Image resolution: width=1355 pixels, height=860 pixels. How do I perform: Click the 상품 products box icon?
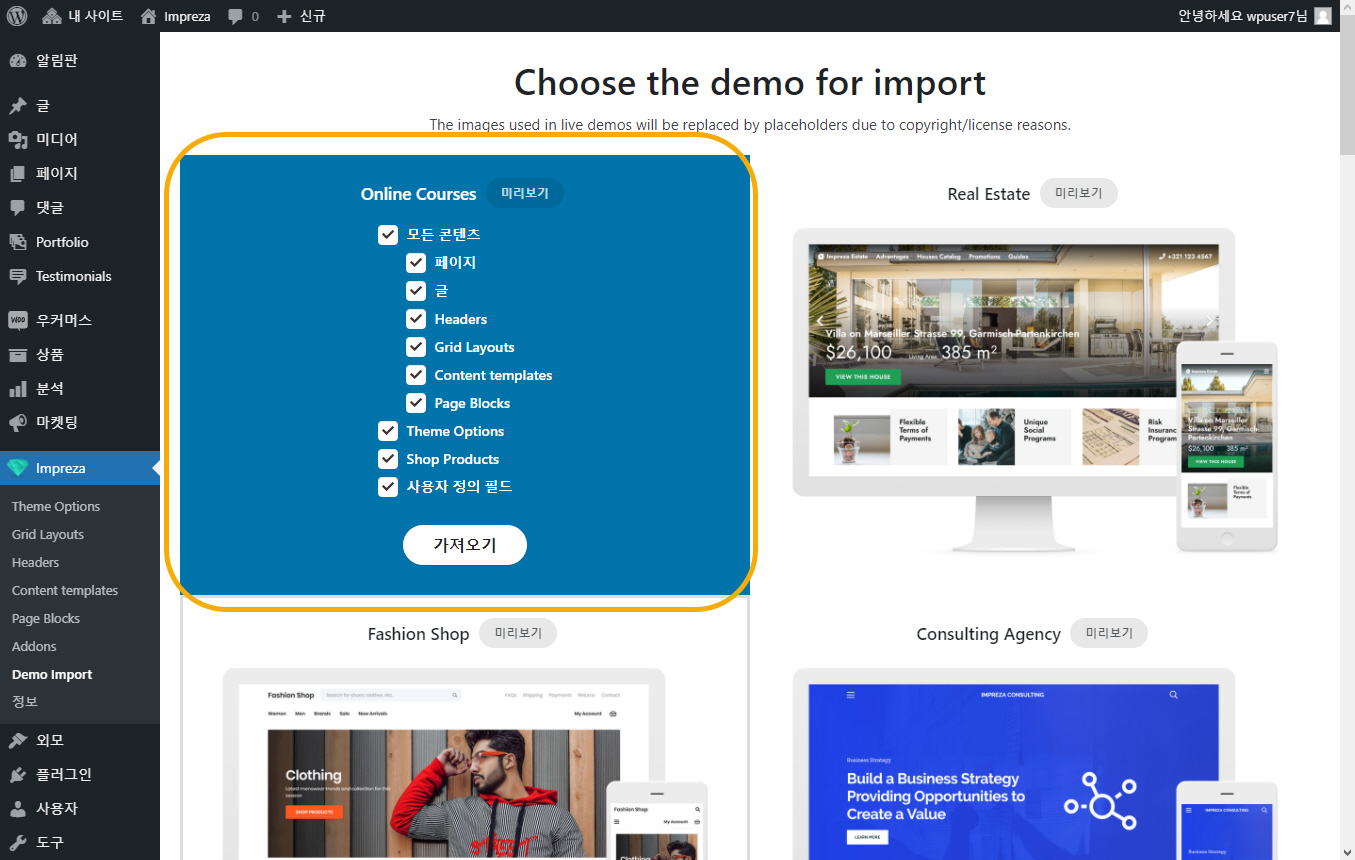(18, 354)
